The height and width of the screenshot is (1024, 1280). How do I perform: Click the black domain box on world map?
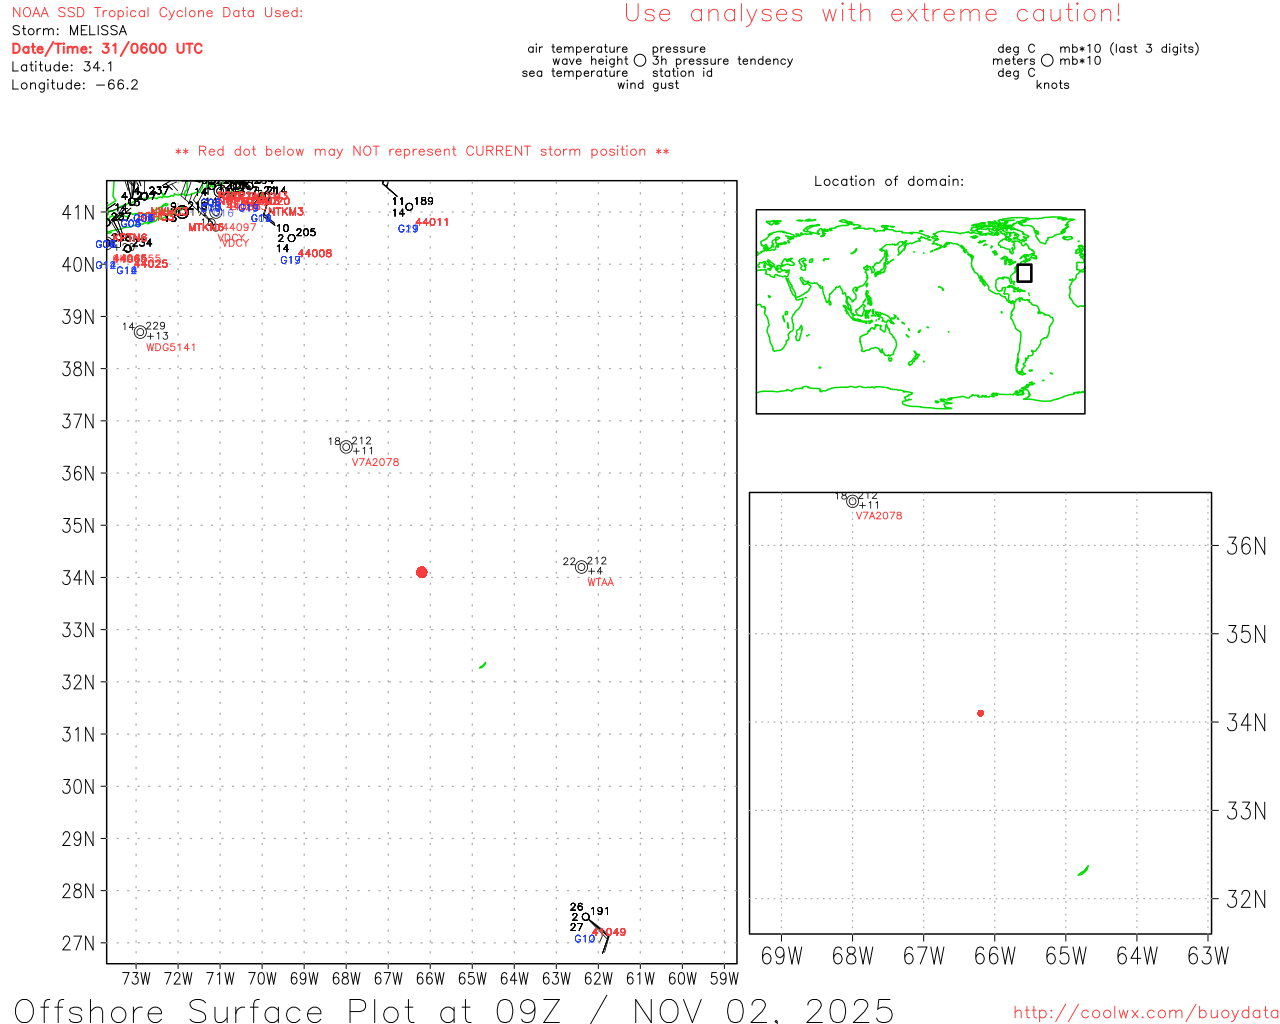tap(1024, 273)
